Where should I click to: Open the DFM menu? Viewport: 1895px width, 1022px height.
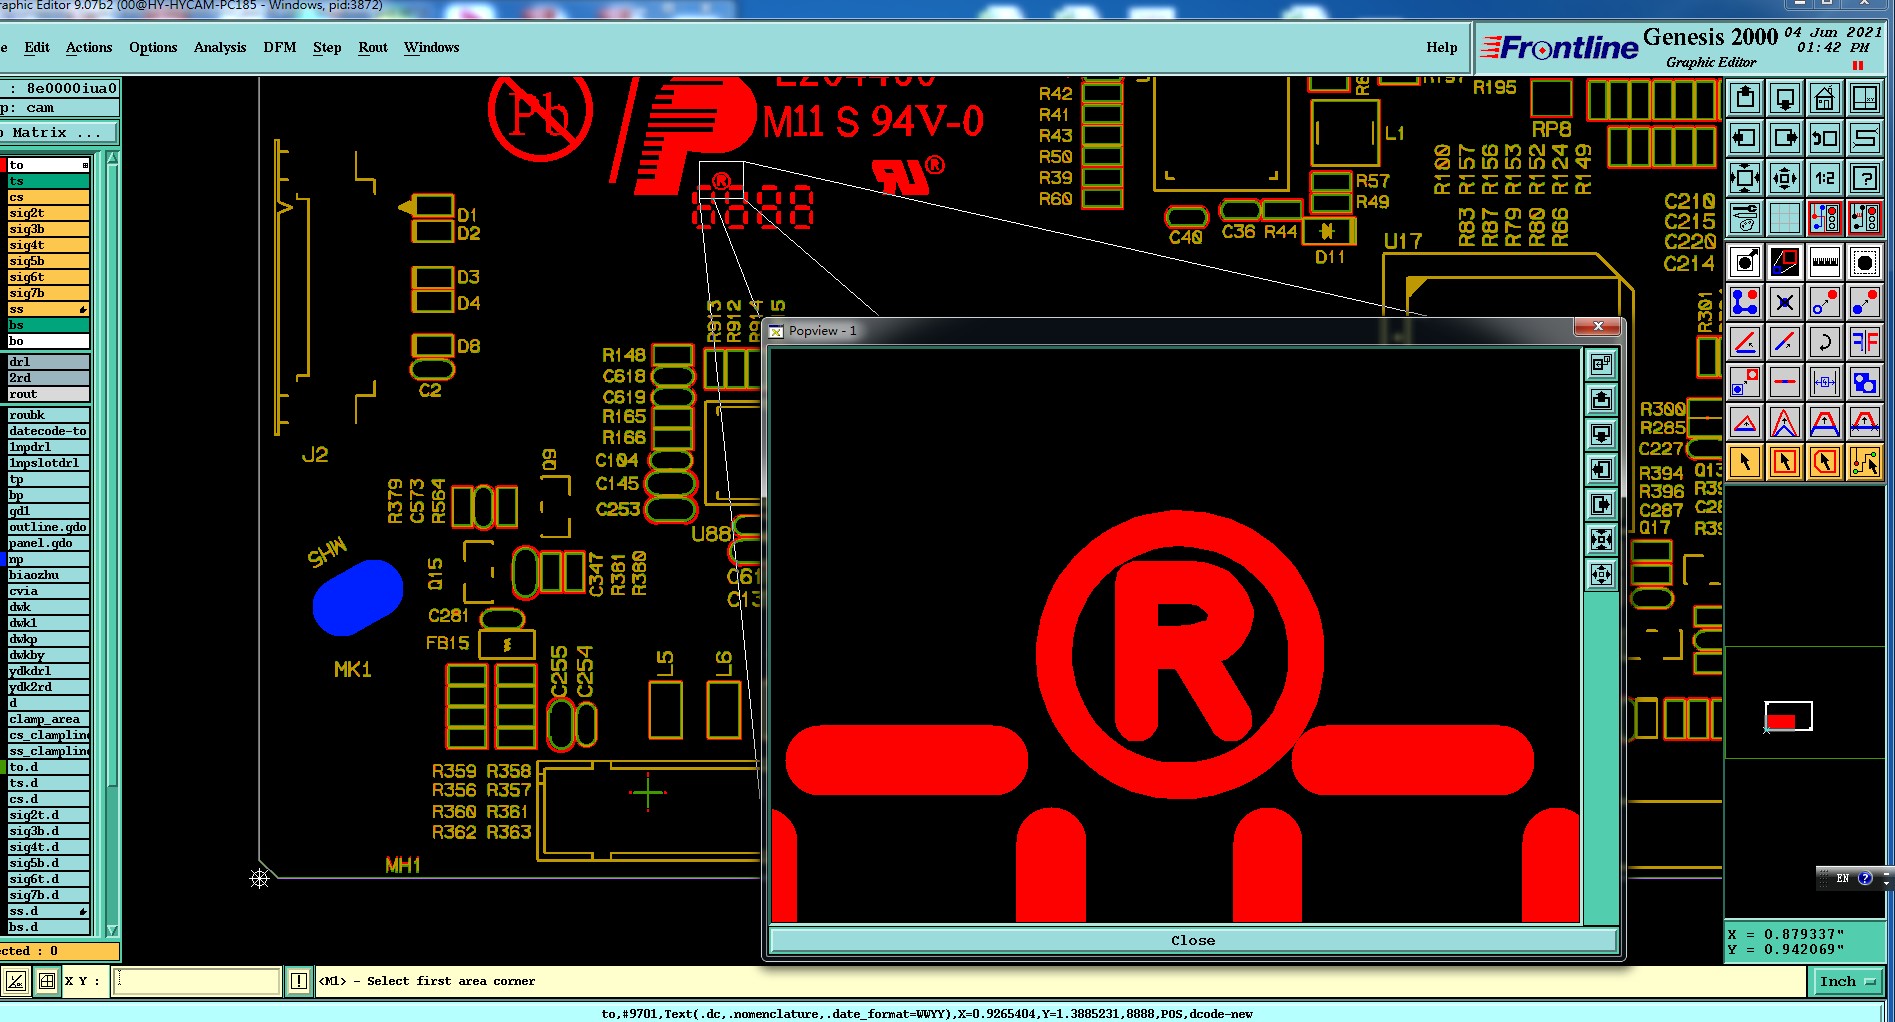click(280, 47)
